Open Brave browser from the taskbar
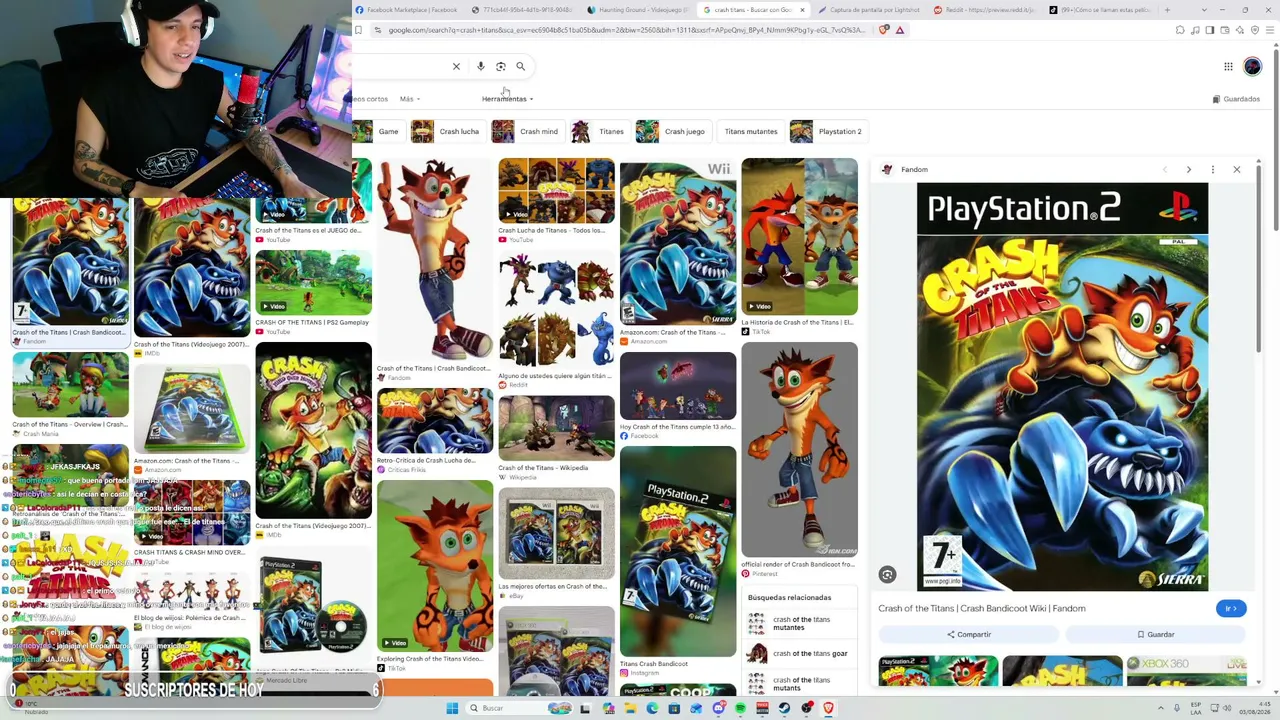The width and height of the screenshot is (1280, 720). pyautogui.click(x=828, y=708)
